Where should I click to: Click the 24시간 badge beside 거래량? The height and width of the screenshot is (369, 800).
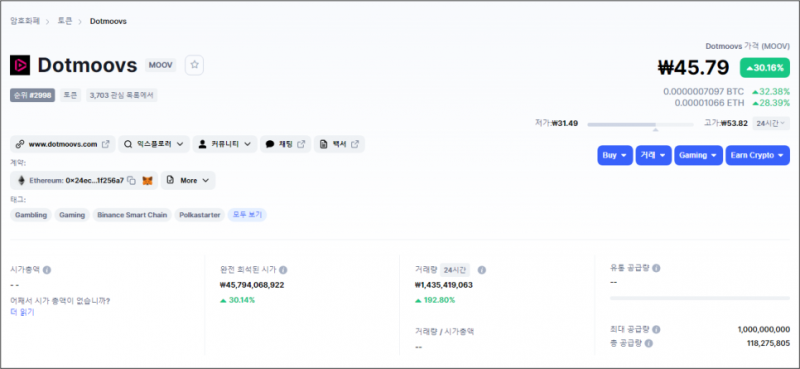[x=455, y=270]
